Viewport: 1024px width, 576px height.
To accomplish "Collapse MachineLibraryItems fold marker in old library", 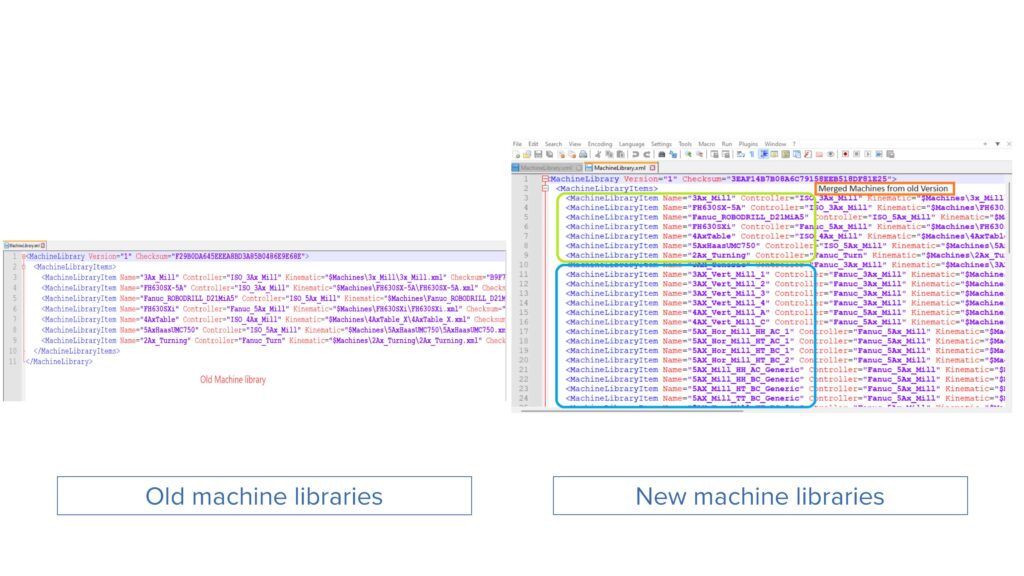I will (23, 267).
